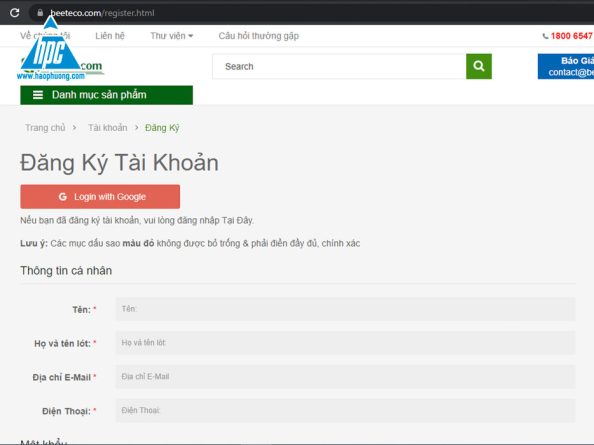The height and width of the screenshot is (445, 594).
Task: Open the Tài khoản breadcrumb link
Action: click(x=108, y=128)
